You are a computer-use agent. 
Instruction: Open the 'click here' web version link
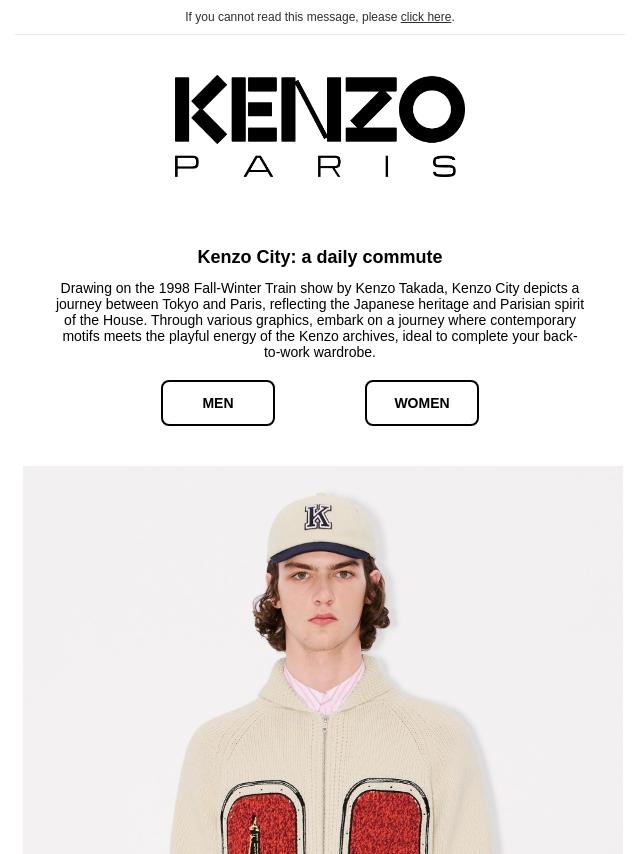[425, 17]
